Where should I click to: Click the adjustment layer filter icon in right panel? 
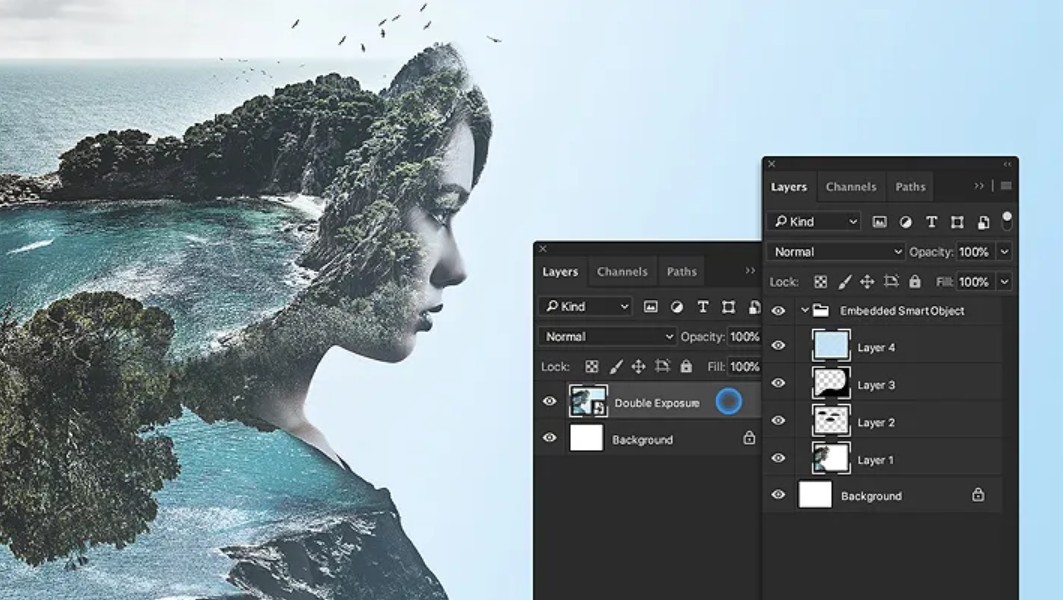tap(905, 222)
